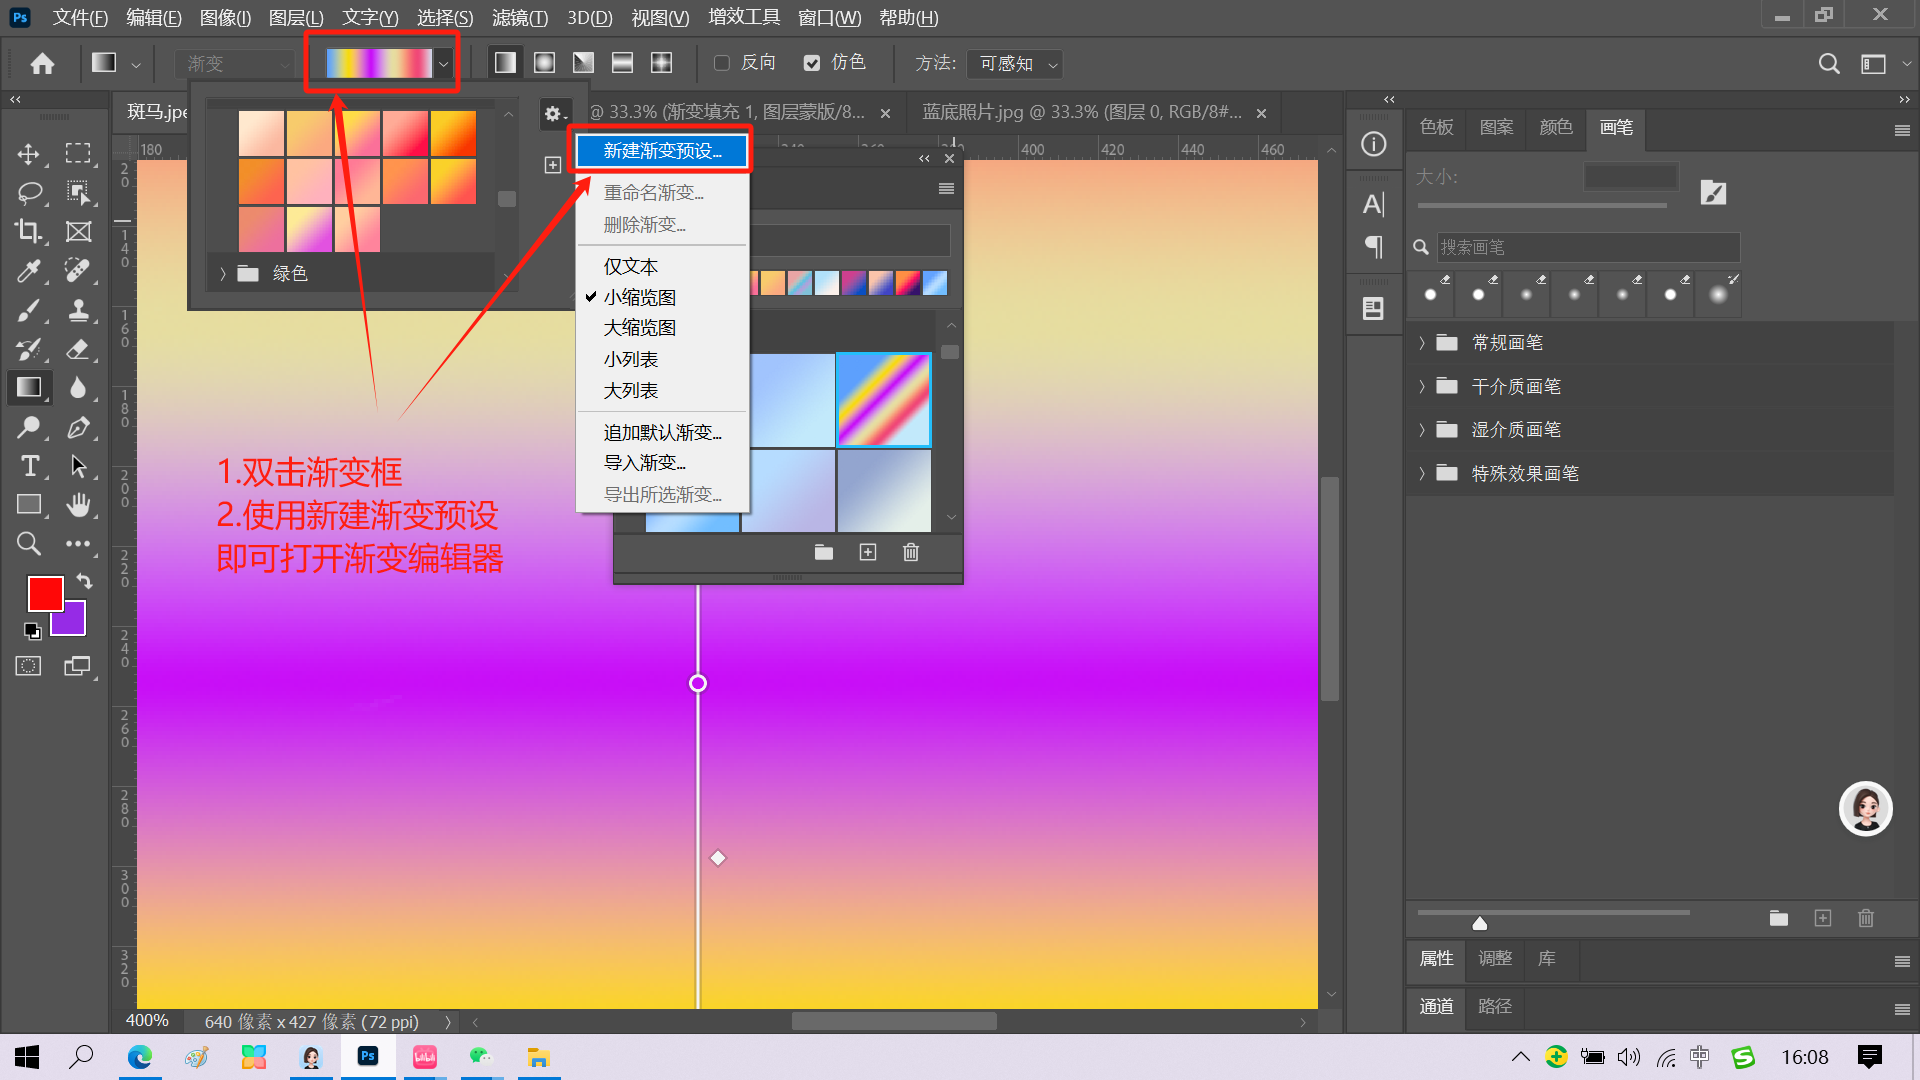Click the 搜索画笔 search field
This screenshot has width=1920, height=1080.
pyautogui.click(x=1587, y=247)
